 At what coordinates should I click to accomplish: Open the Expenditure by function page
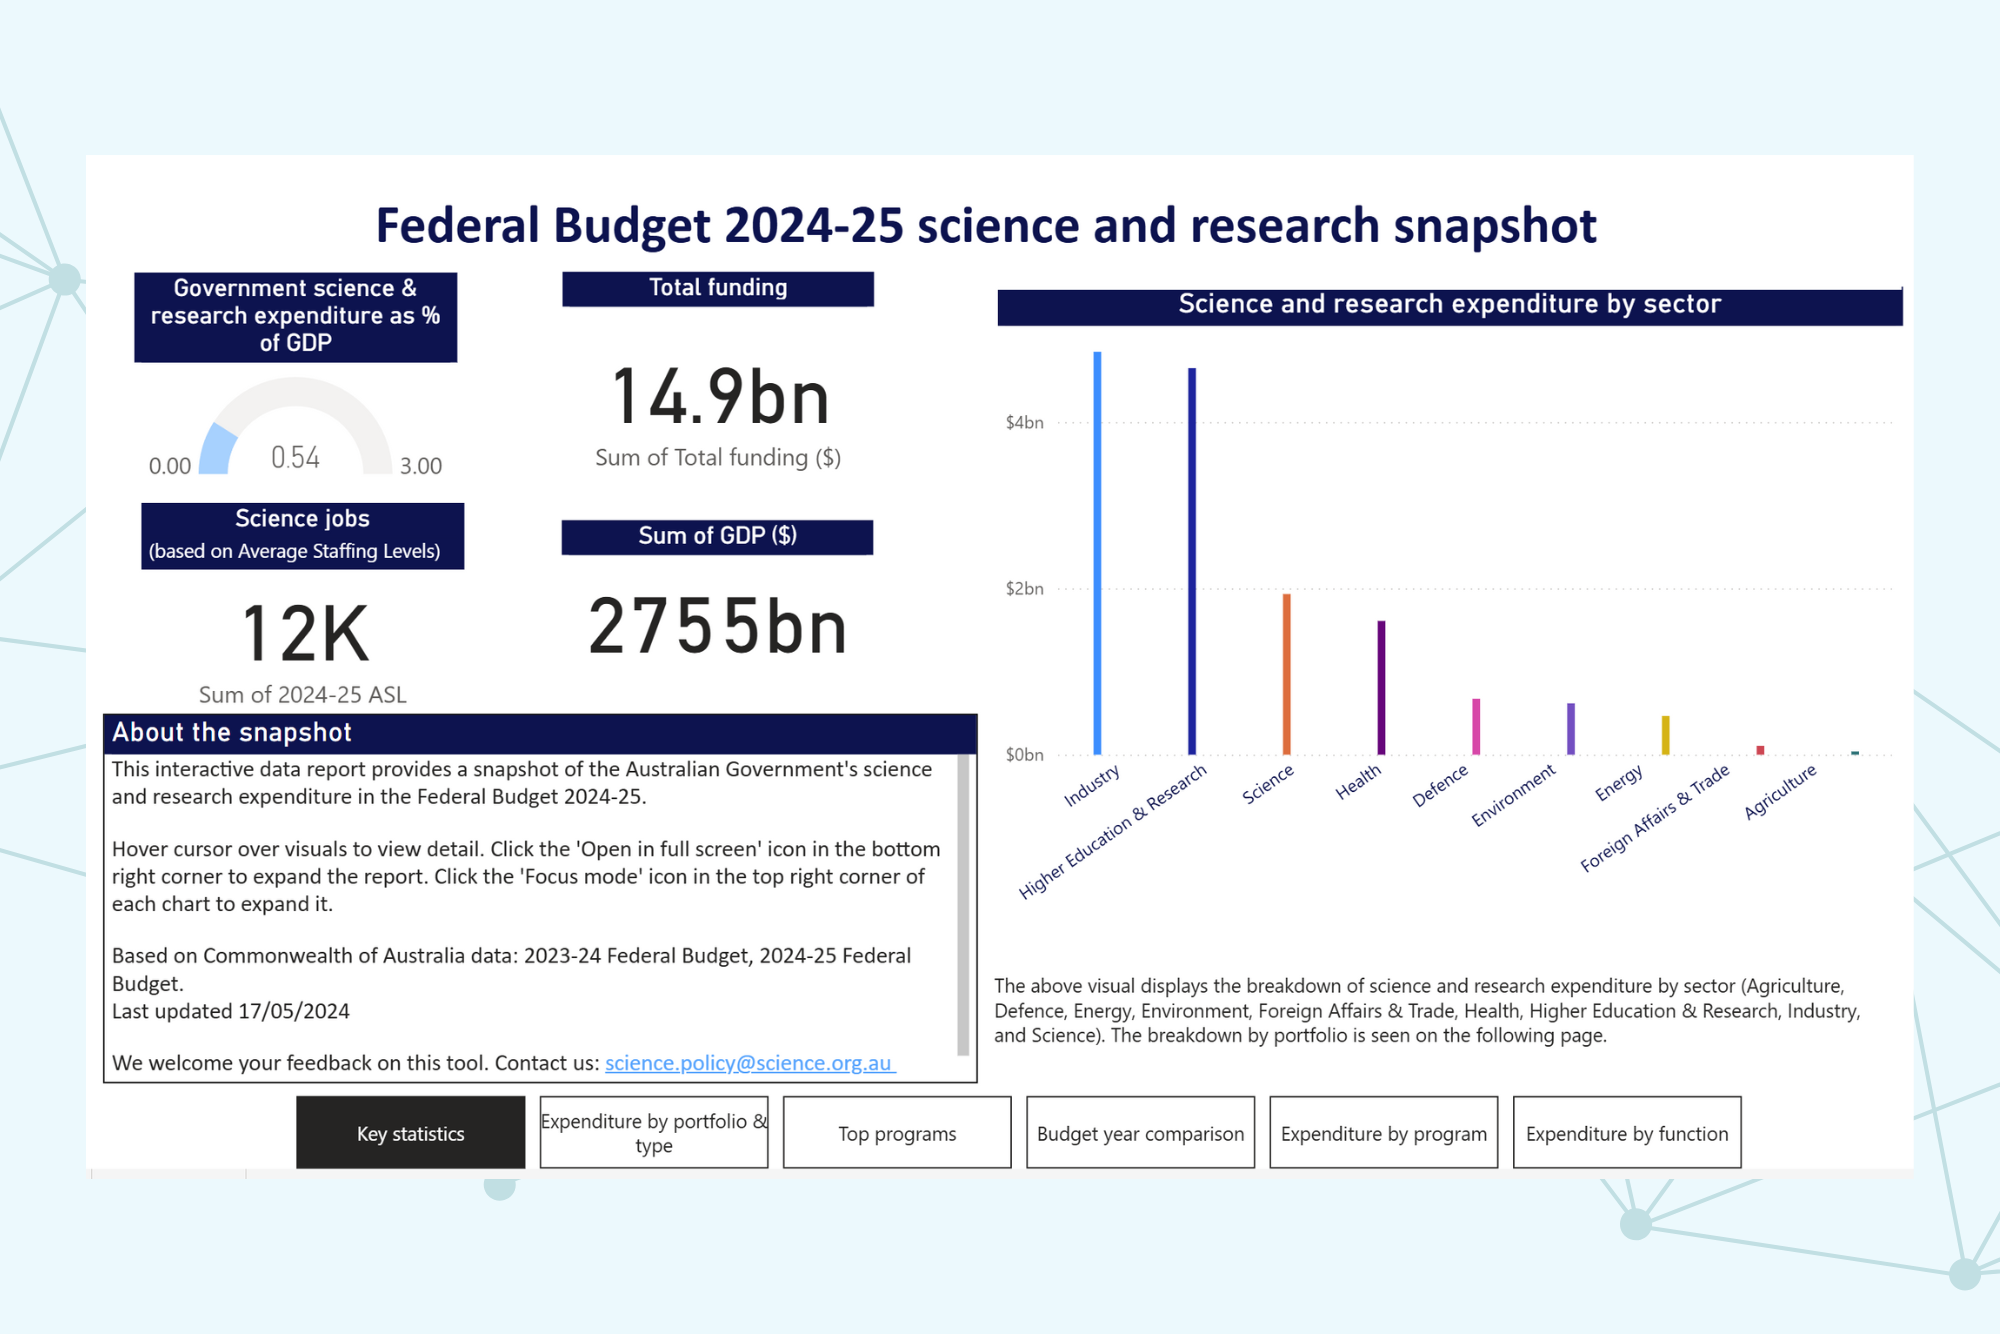point(1627,1133)
